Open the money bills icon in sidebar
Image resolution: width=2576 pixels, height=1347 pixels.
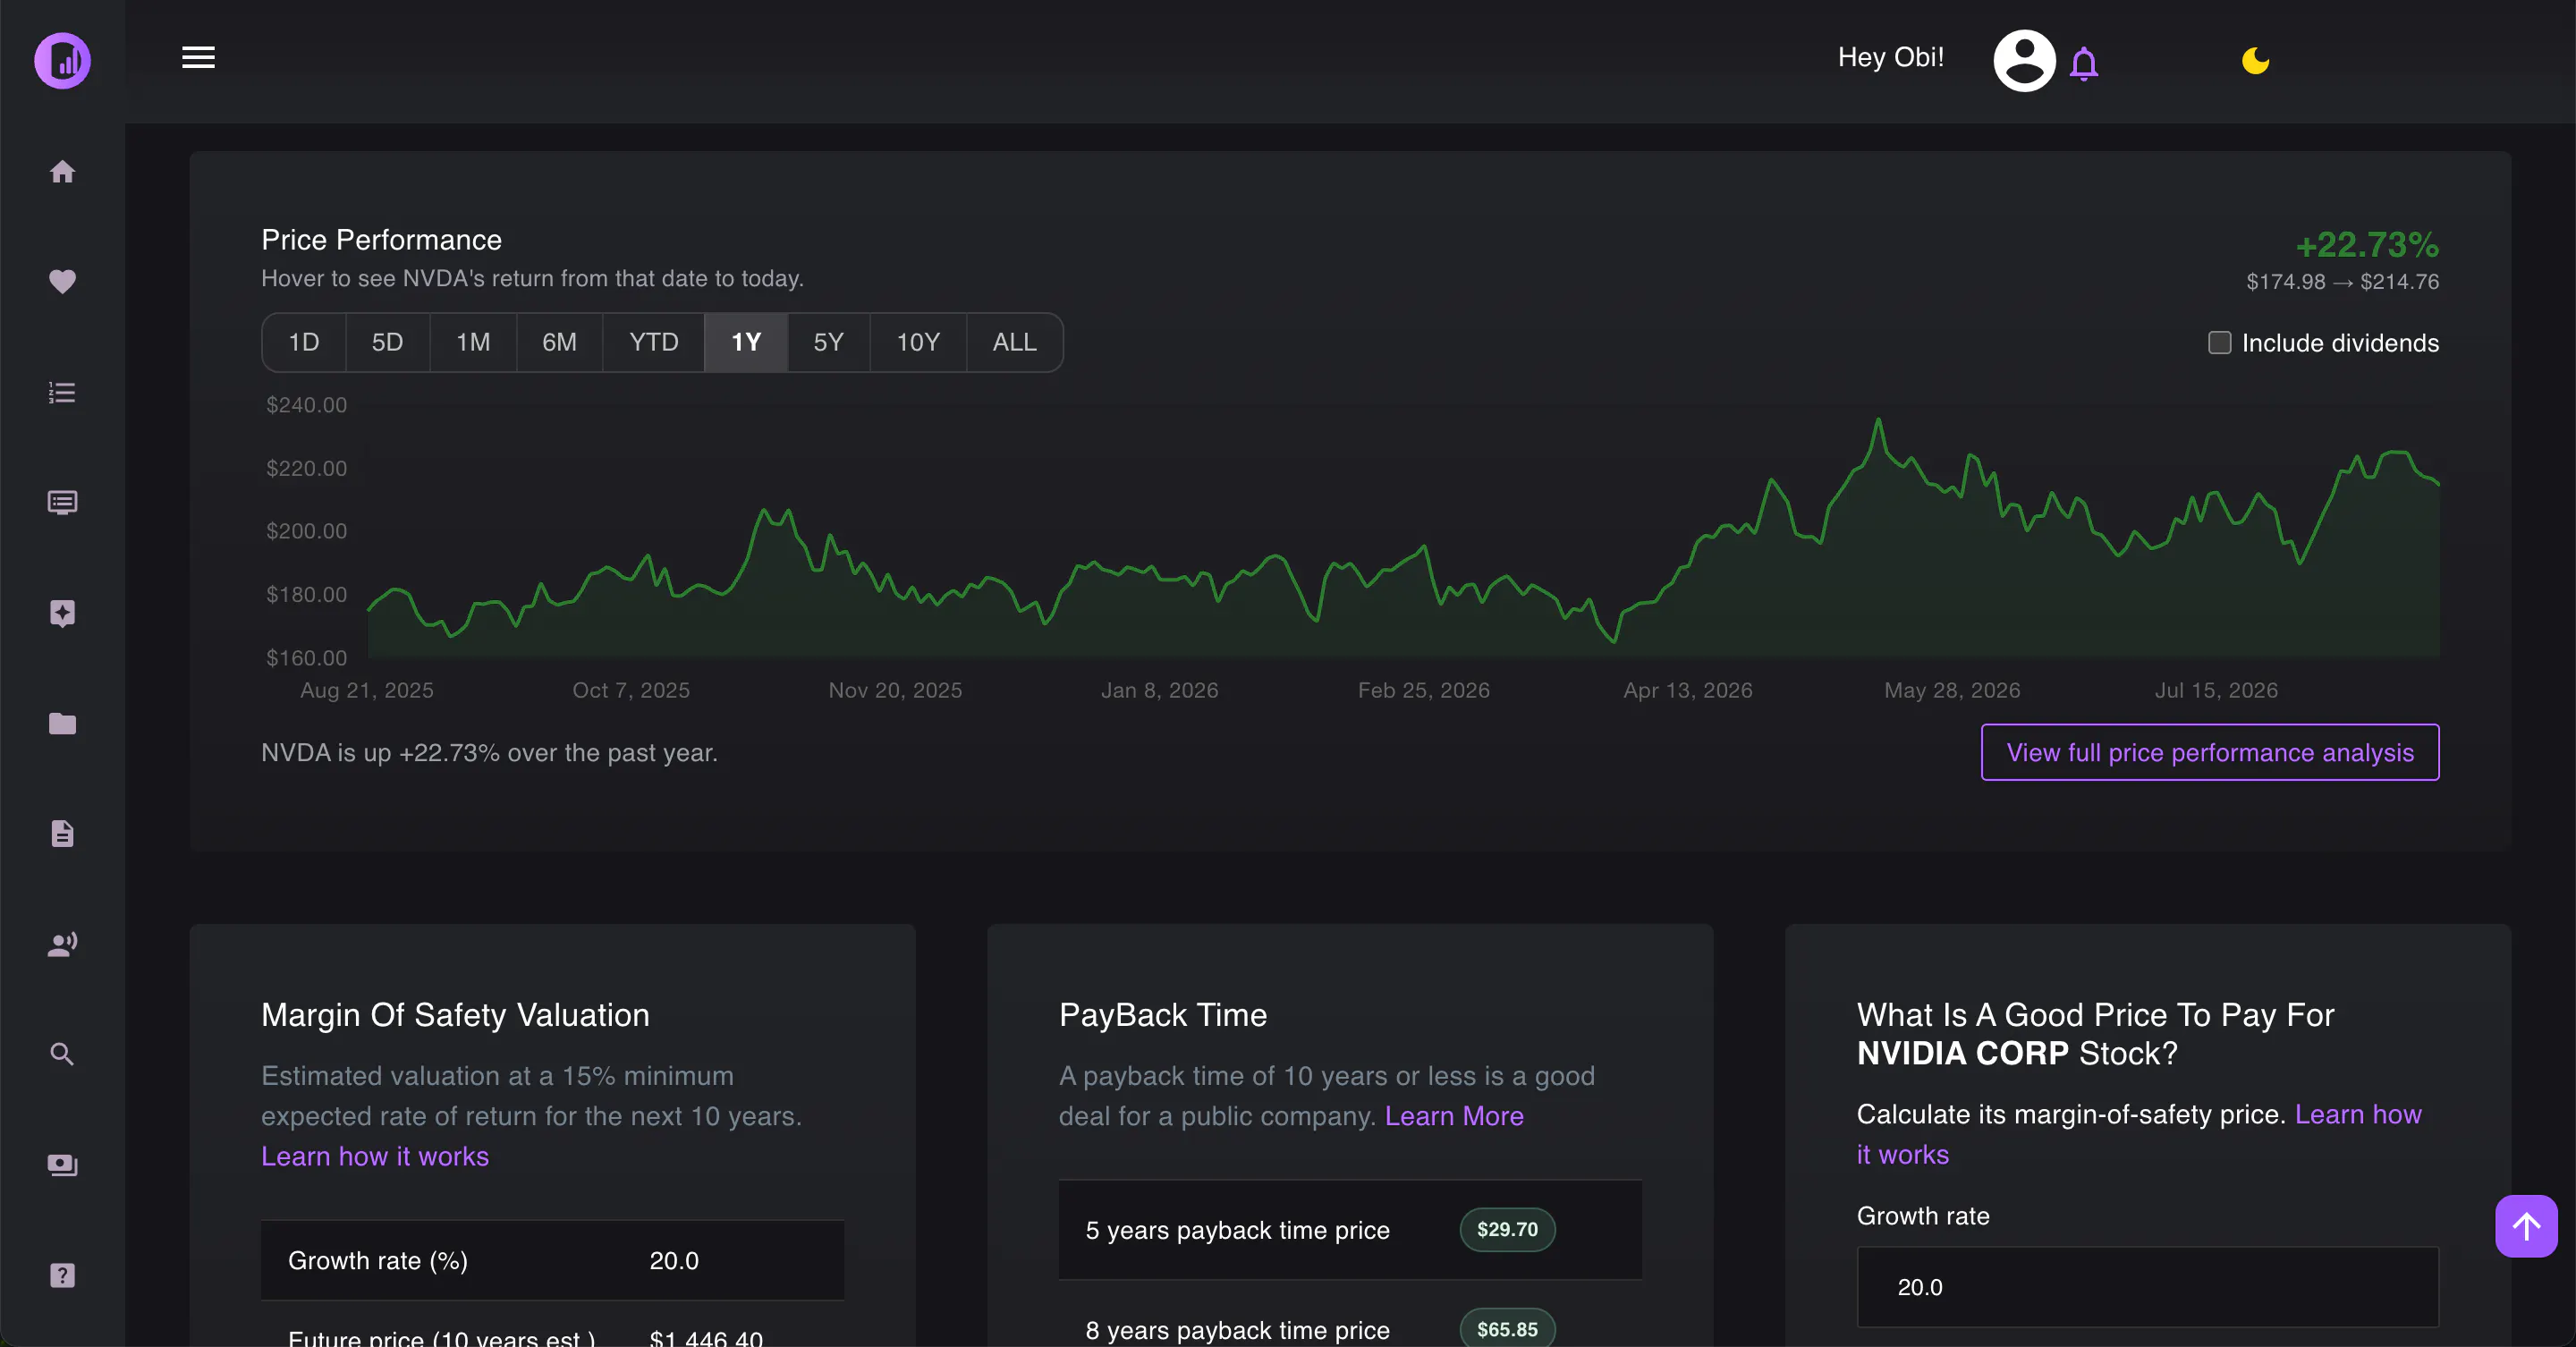62,1164
